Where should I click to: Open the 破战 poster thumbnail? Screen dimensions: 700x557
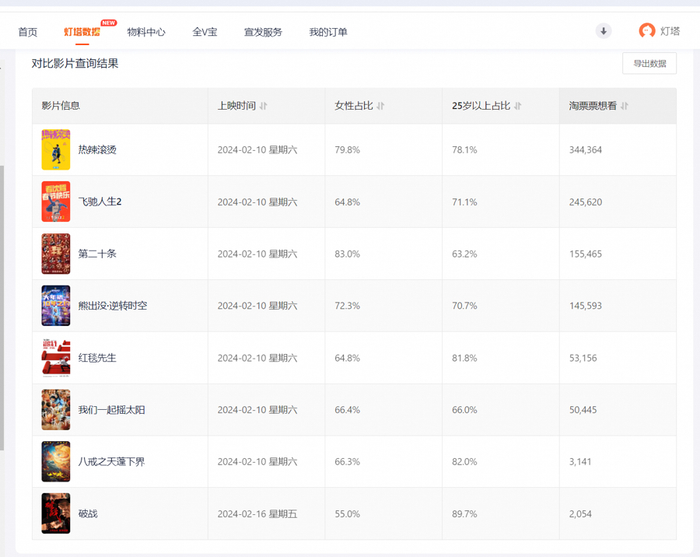pos(56,513)
